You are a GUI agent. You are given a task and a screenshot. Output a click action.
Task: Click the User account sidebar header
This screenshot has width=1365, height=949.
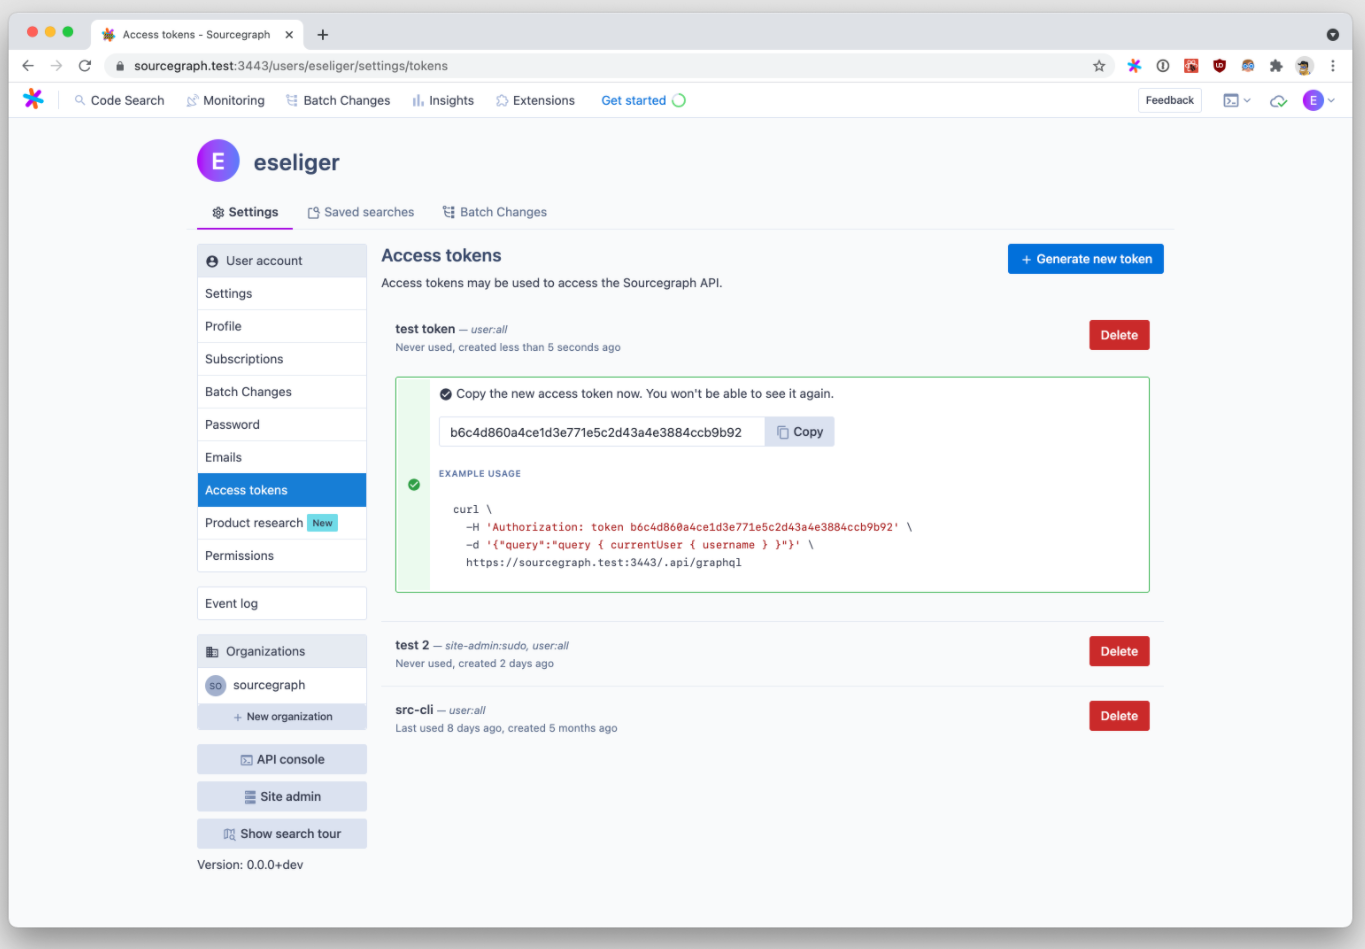(282, 261)
